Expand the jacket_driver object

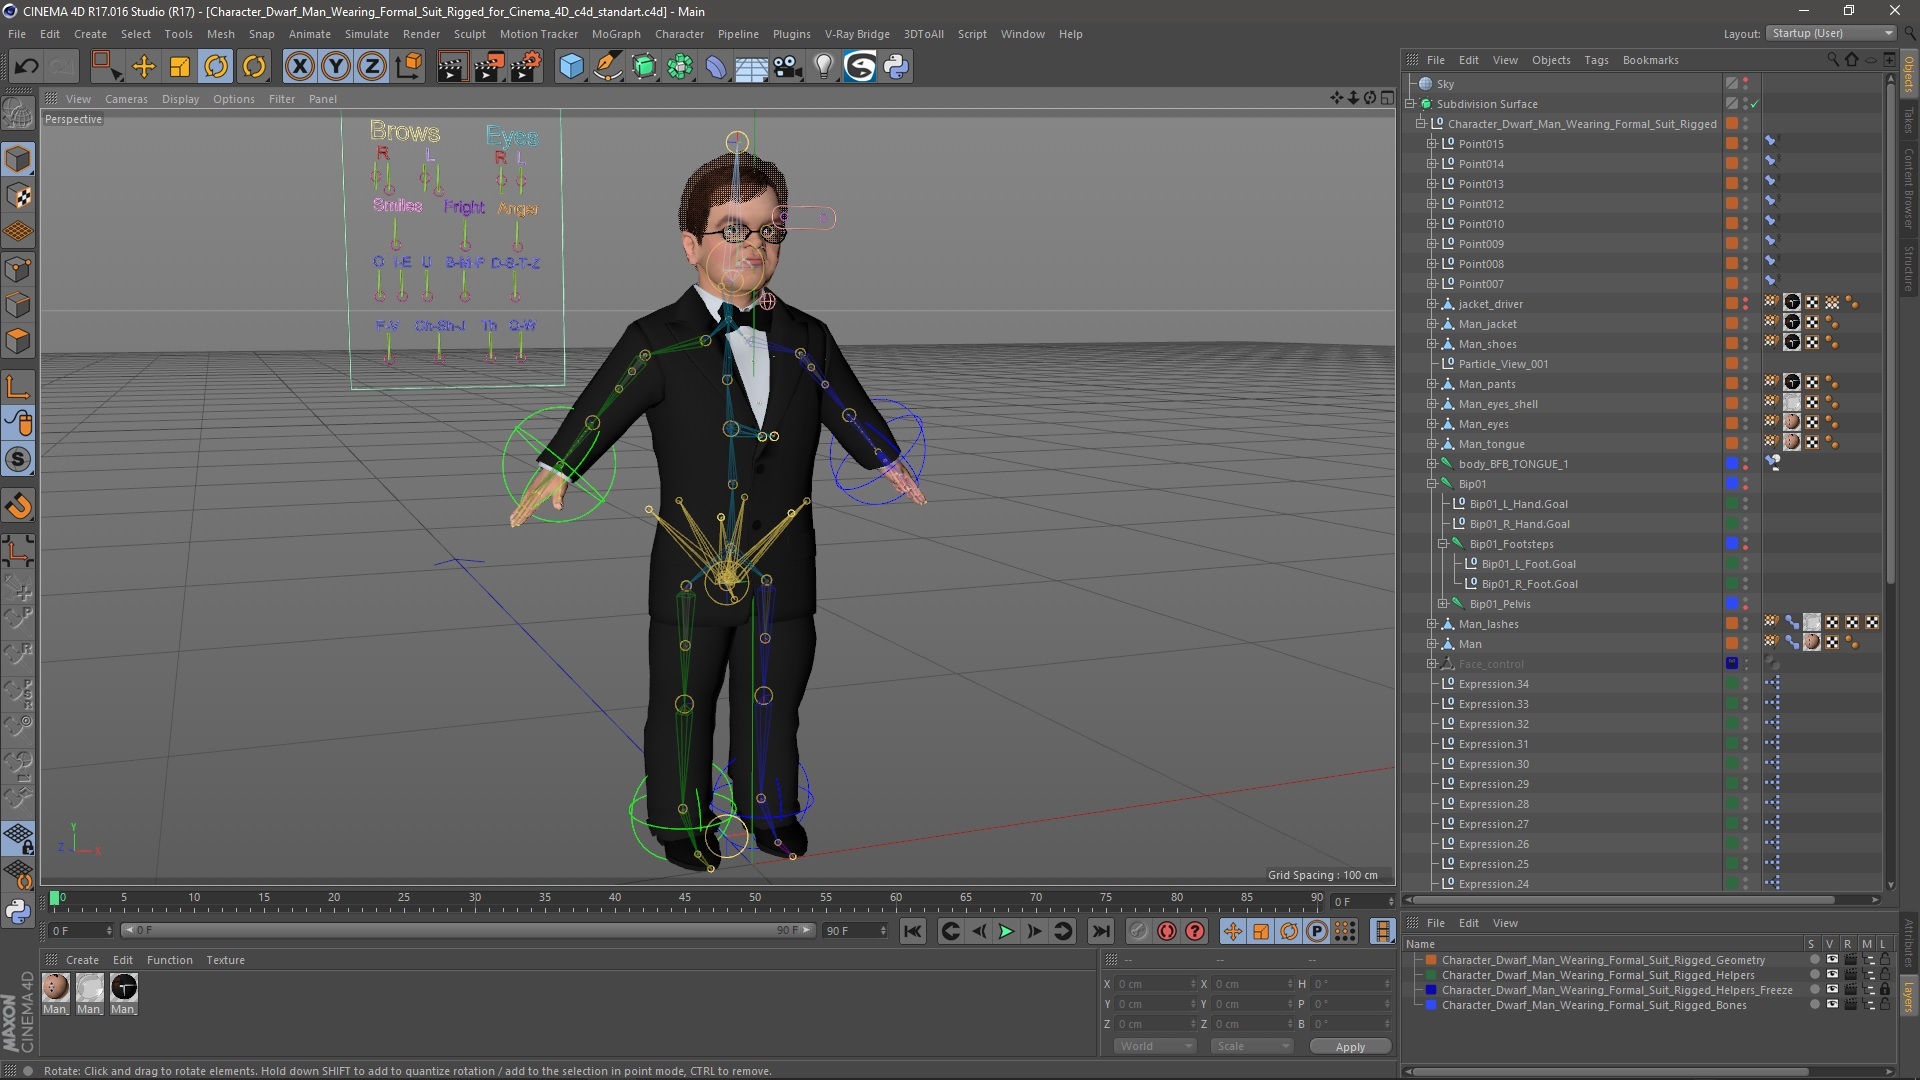1431,304
